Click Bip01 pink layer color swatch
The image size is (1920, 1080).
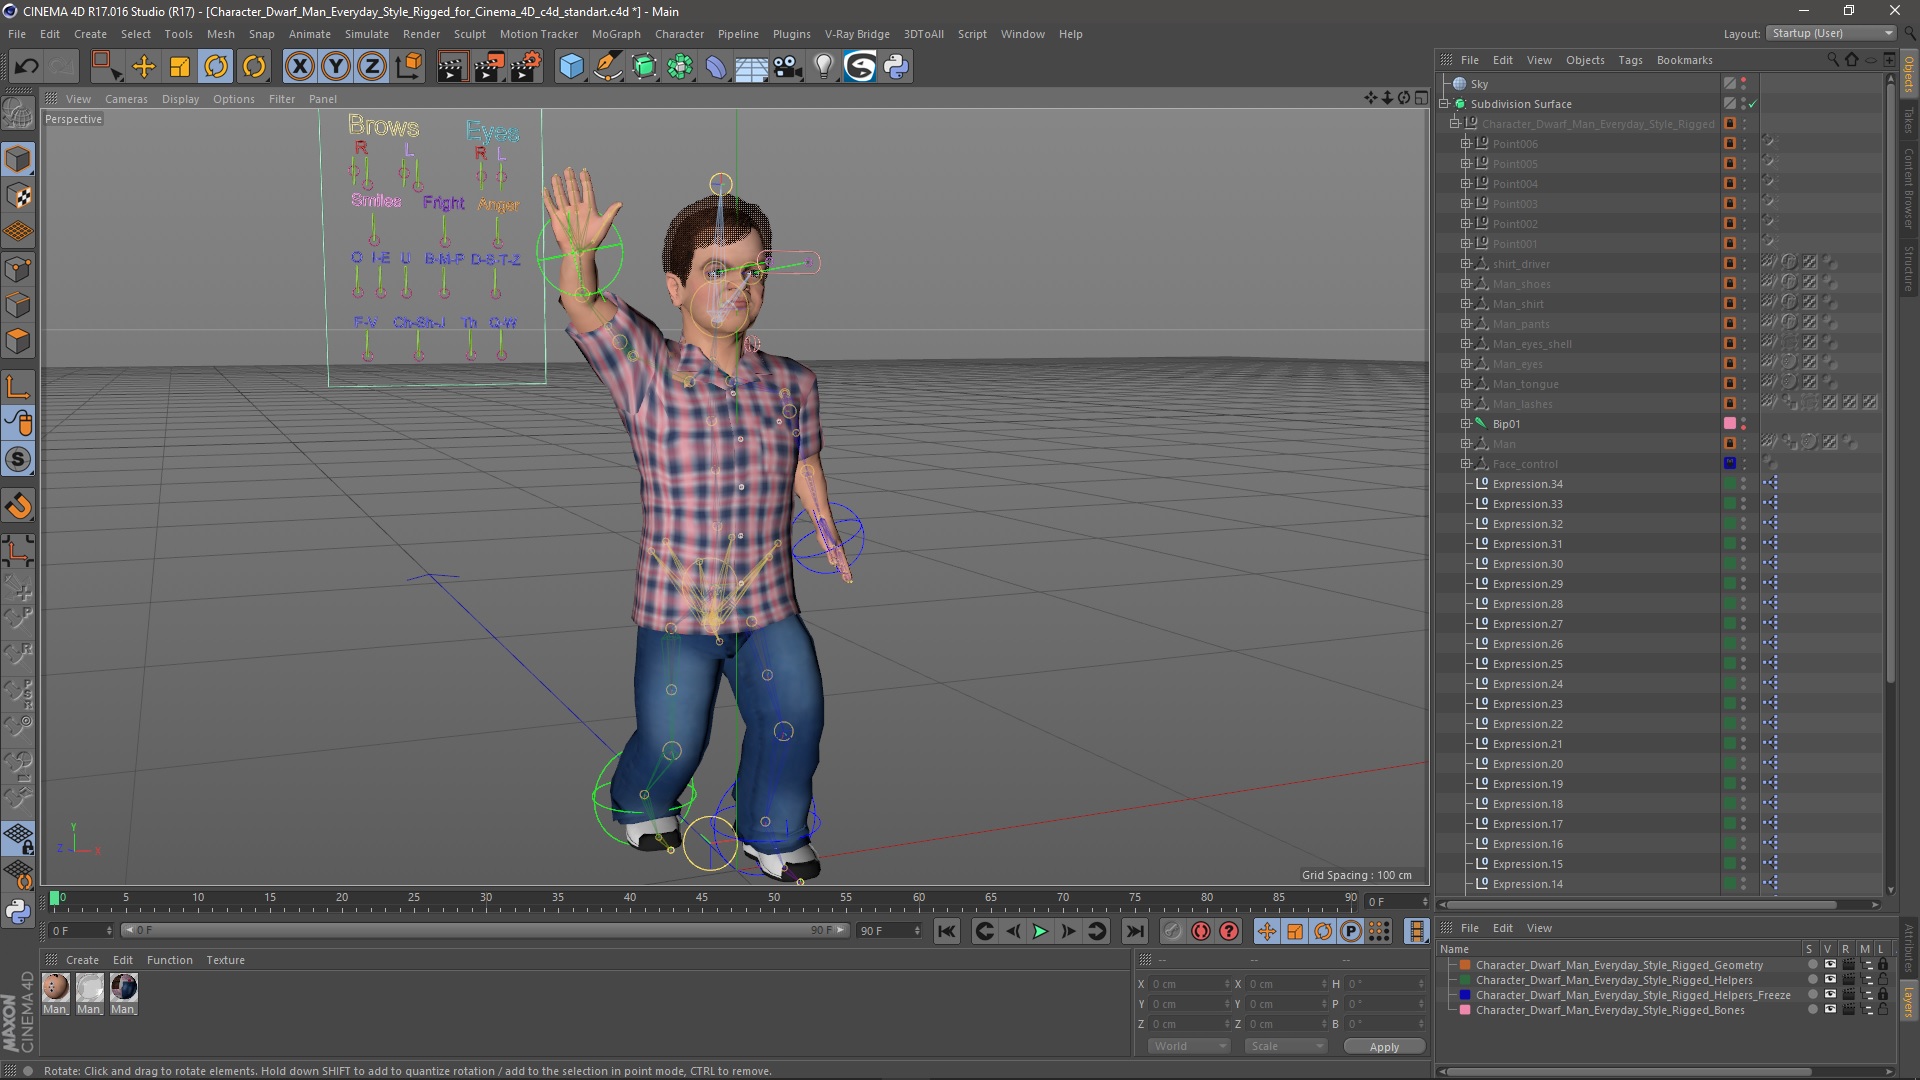pos(1730,424)
